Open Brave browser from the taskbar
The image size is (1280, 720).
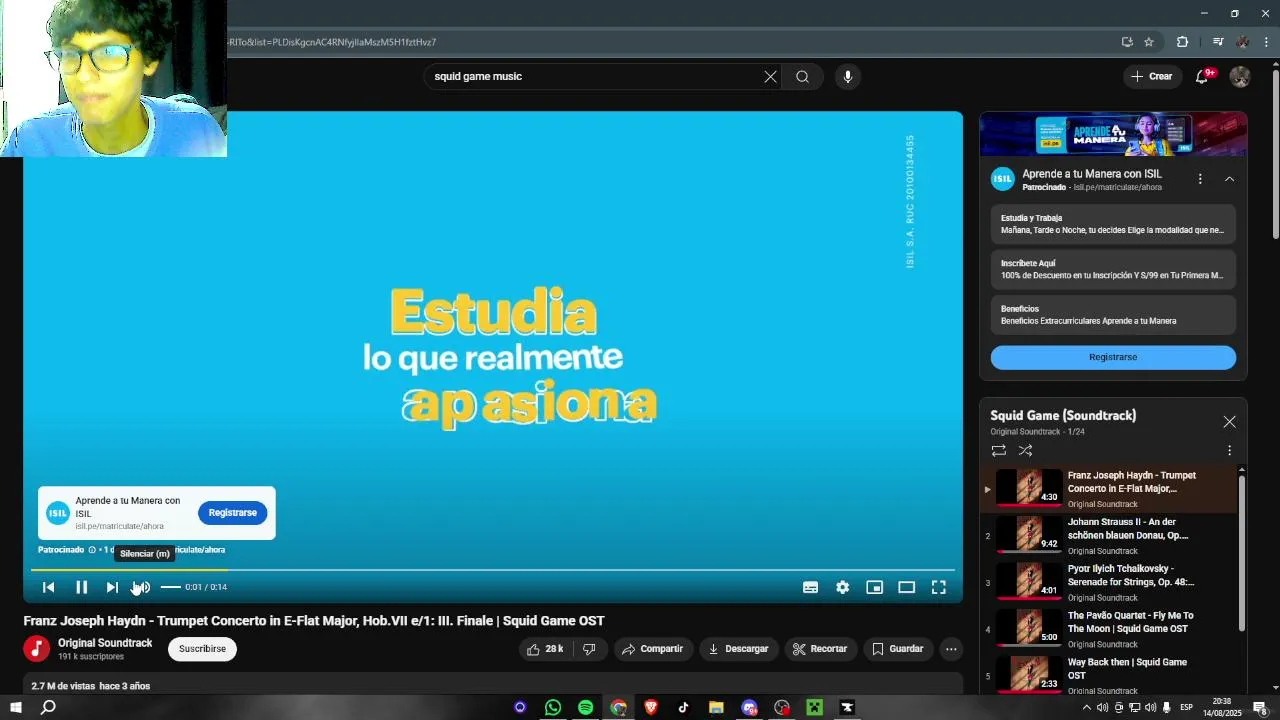[x=651, y=708]
